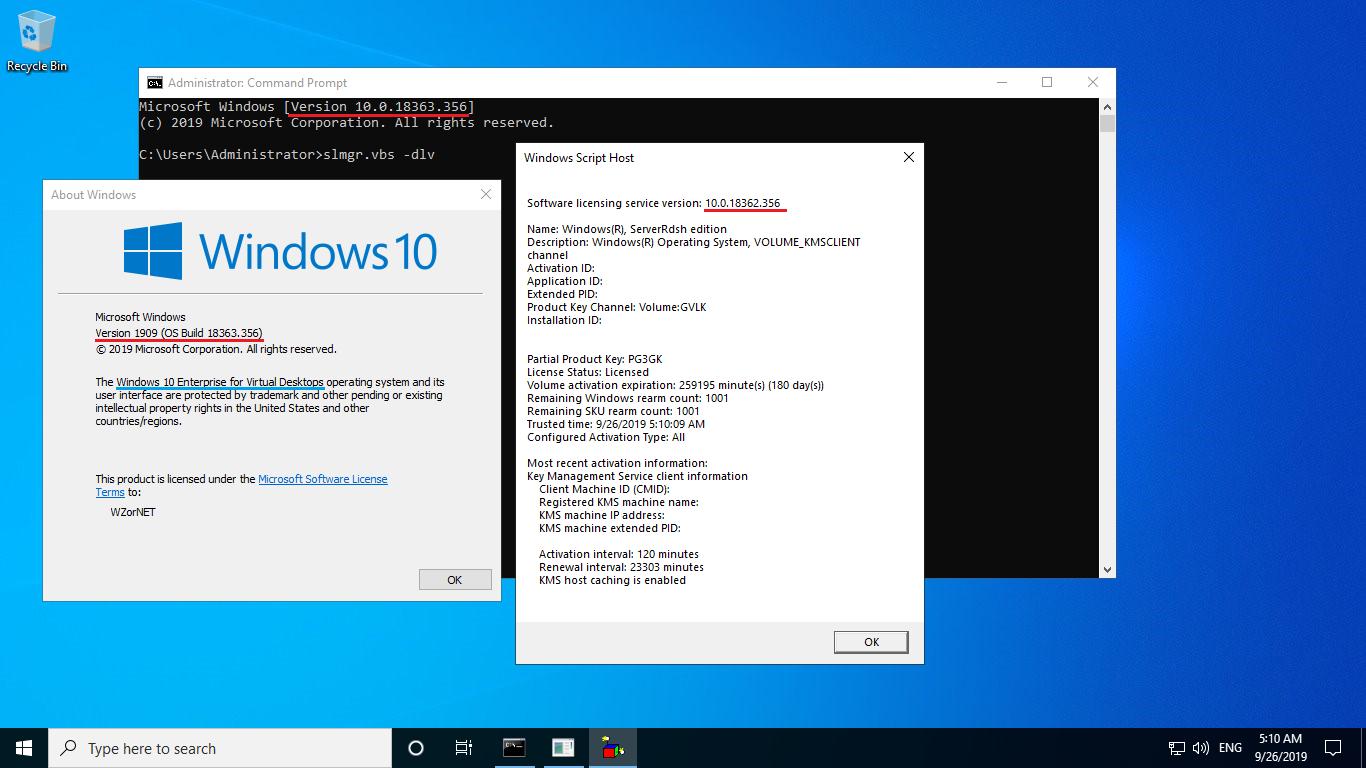Click 'Software licensing service version' line
Screen dimensions: 1366x768
coord(653,203)
